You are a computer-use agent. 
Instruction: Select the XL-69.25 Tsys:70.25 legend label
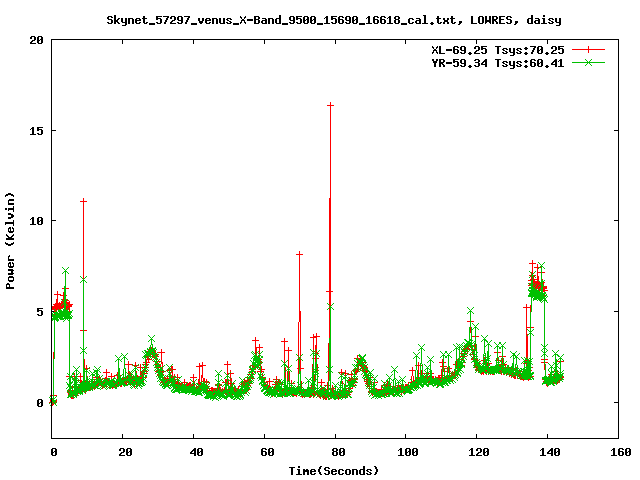[498, 50]
